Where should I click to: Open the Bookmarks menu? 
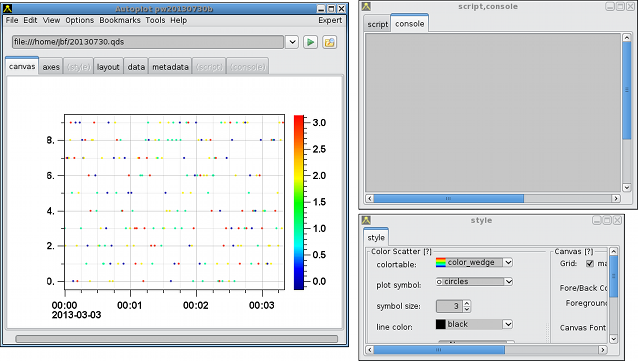(x=120, y=20)
